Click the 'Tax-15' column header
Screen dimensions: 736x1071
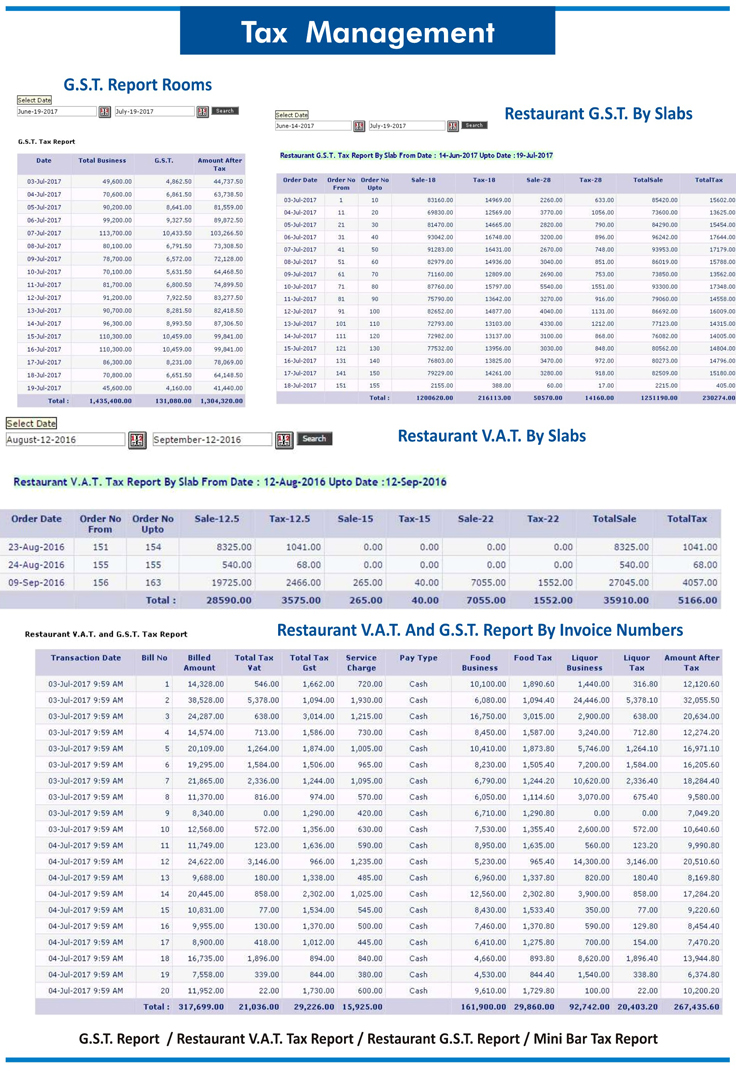pyautogui.click(x=414, y=519)
